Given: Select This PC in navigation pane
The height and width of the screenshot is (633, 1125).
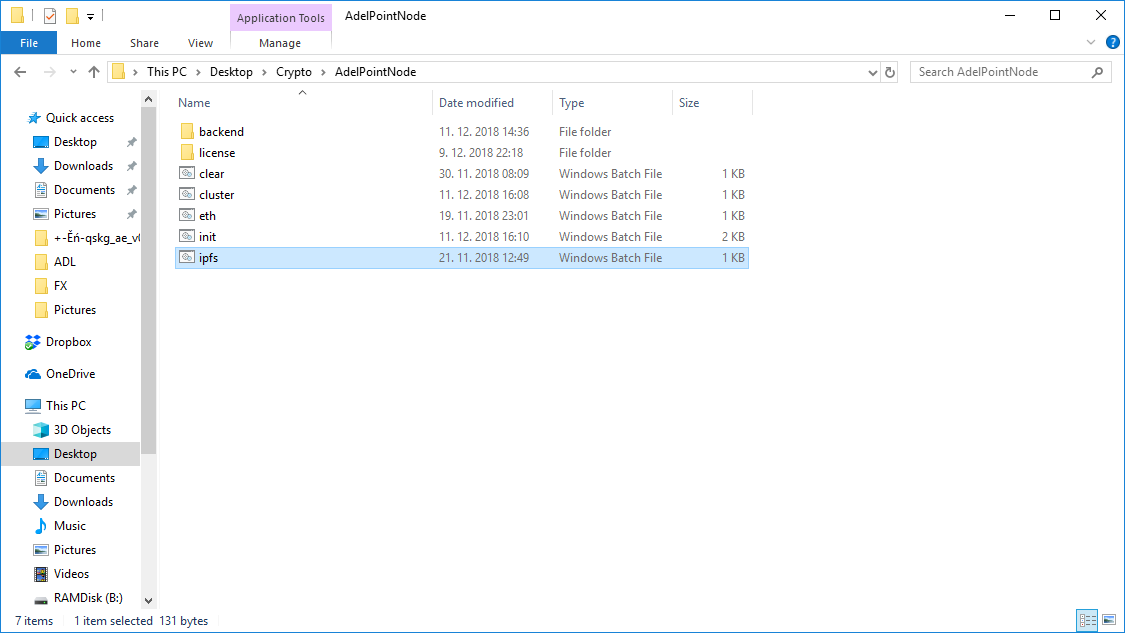Looking at the screenshot, I should pos(65,405).
